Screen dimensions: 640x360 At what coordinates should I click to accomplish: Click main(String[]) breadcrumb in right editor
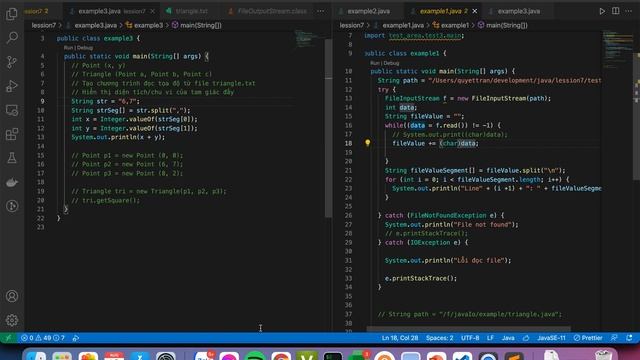click(507, 25)
